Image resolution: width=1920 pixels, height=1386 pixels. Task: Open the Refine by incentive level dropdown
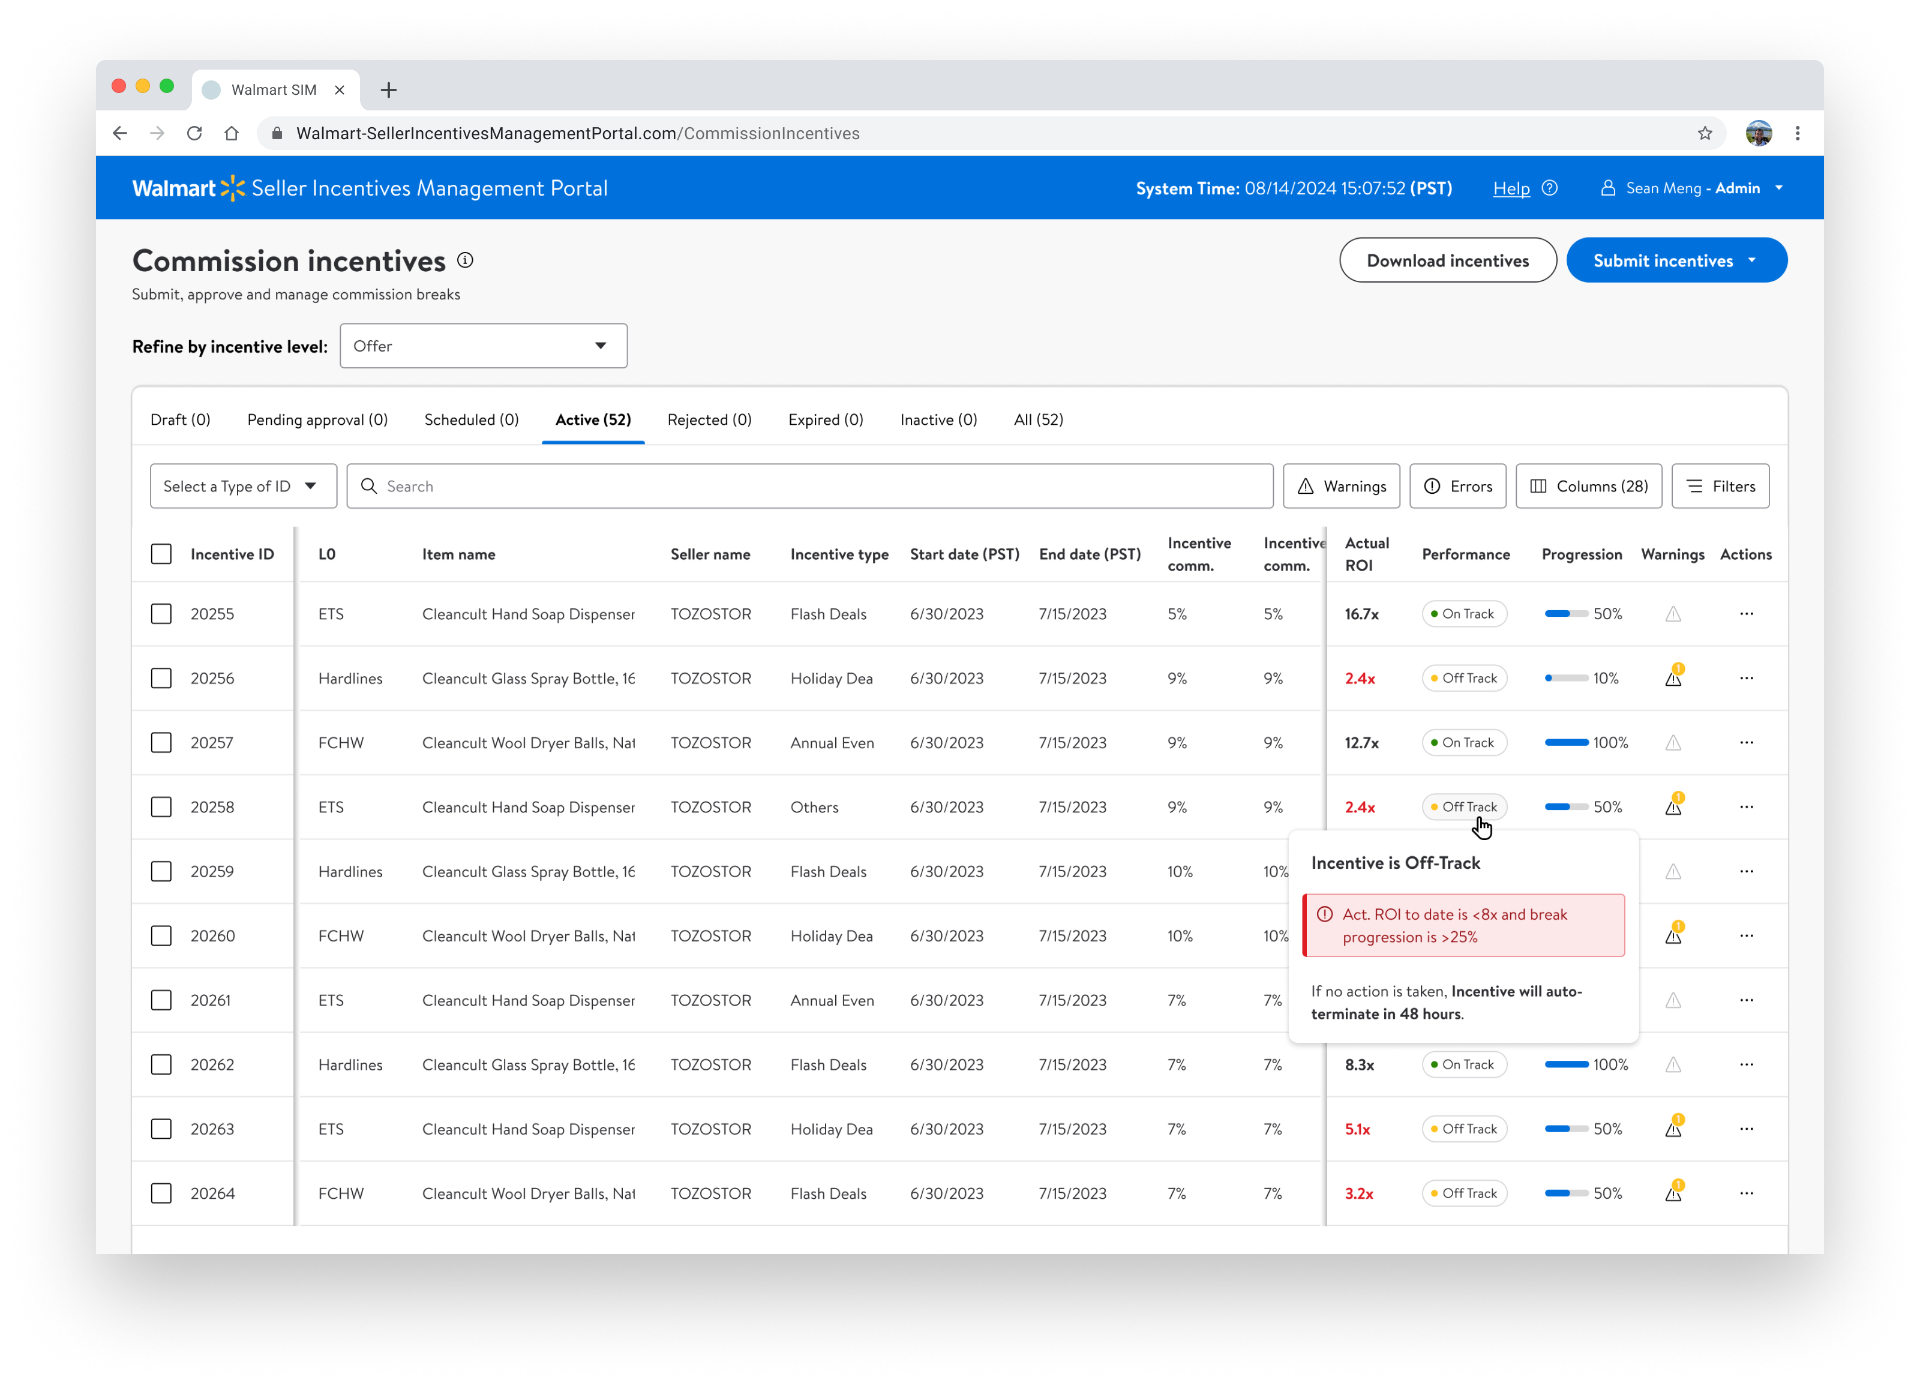tap(483, 346)
